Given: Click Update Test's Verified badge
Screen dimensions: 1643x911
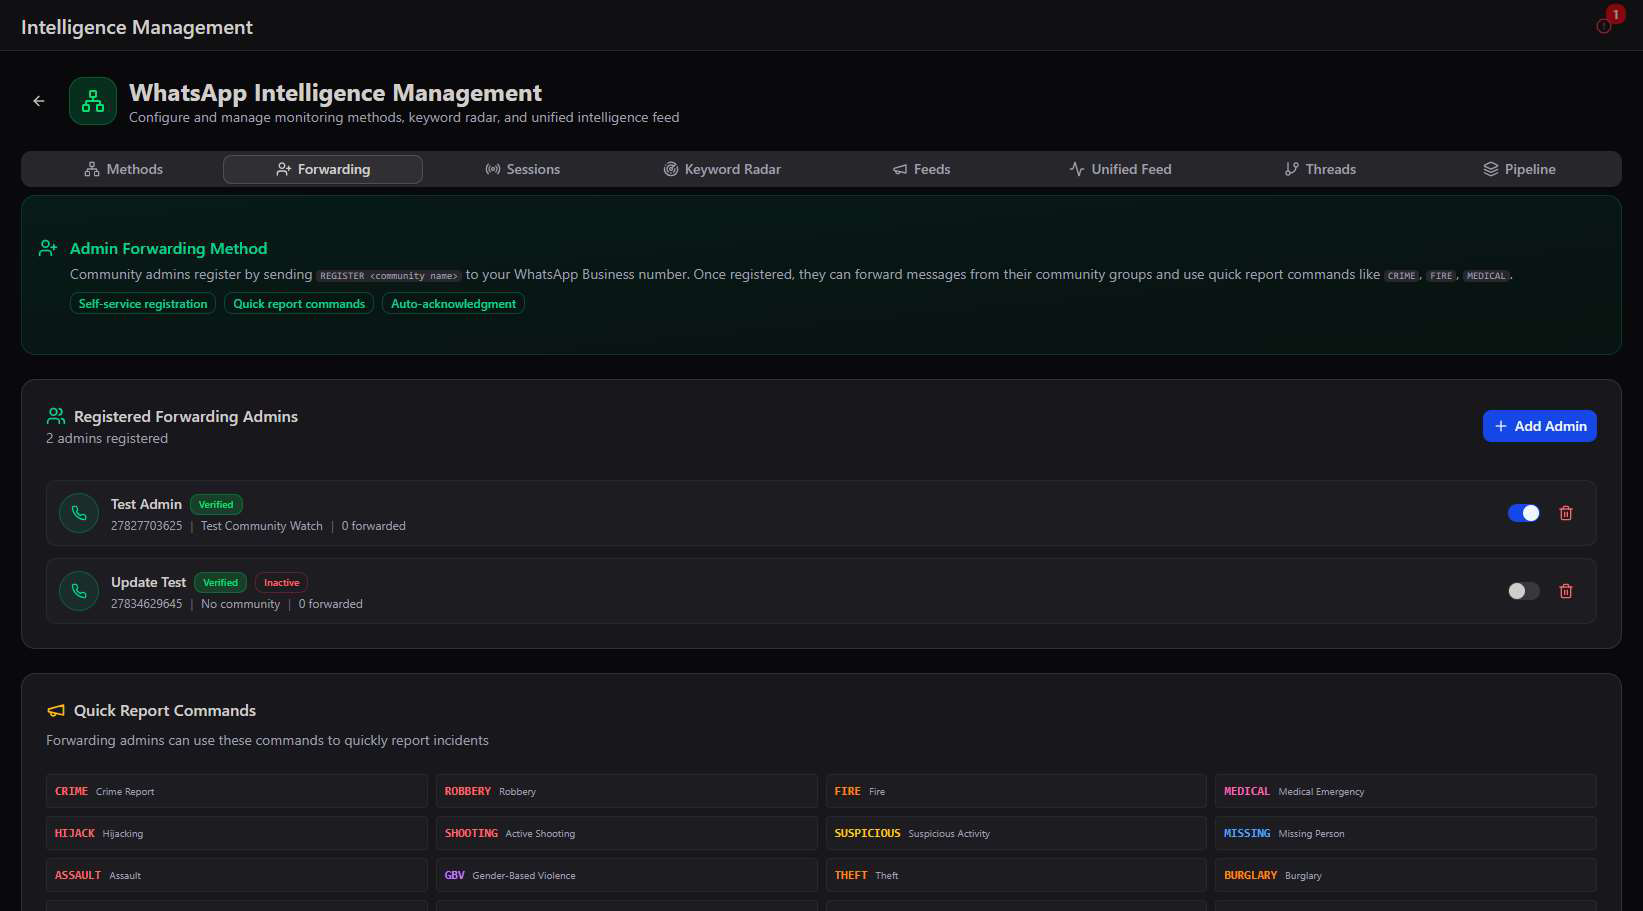Looking at the screenshot, I should [220, 583].
